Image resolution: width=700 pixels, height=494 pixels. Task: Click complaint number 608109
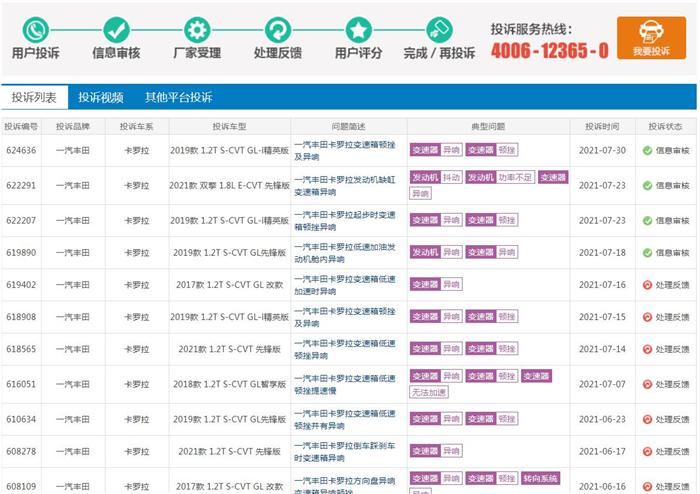coord(21,486)
